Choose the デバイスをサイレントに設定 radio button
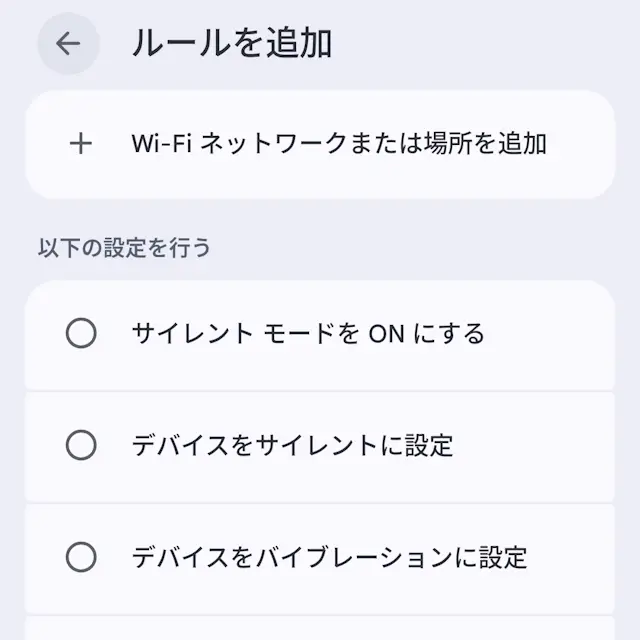Viewport: 640px width, 640px height. coord(81,445)
